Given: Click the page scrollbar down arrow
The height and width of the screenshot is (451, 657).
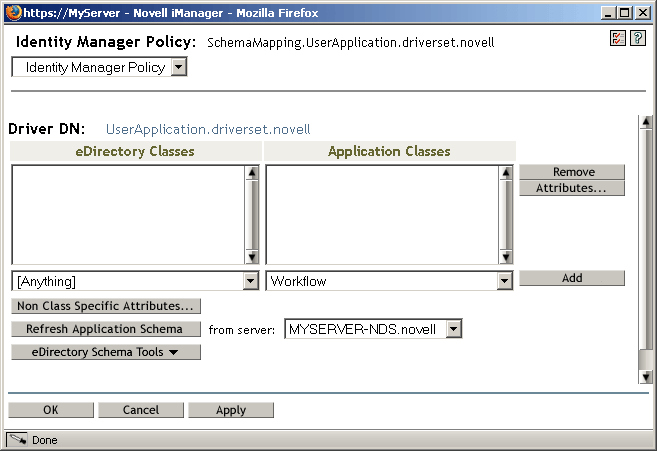Looking at the screenshot, I should 646,377.
